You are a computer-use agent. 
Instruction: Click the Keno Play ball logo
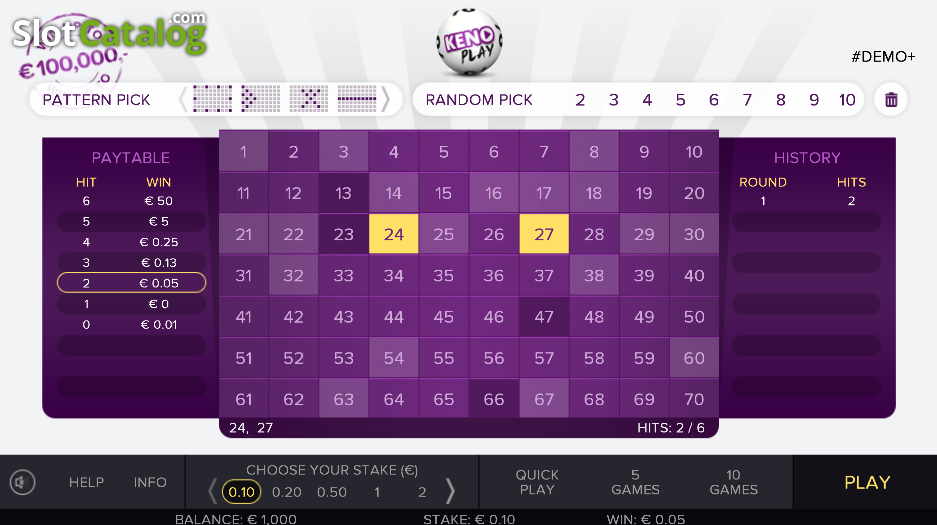point(469,43)
